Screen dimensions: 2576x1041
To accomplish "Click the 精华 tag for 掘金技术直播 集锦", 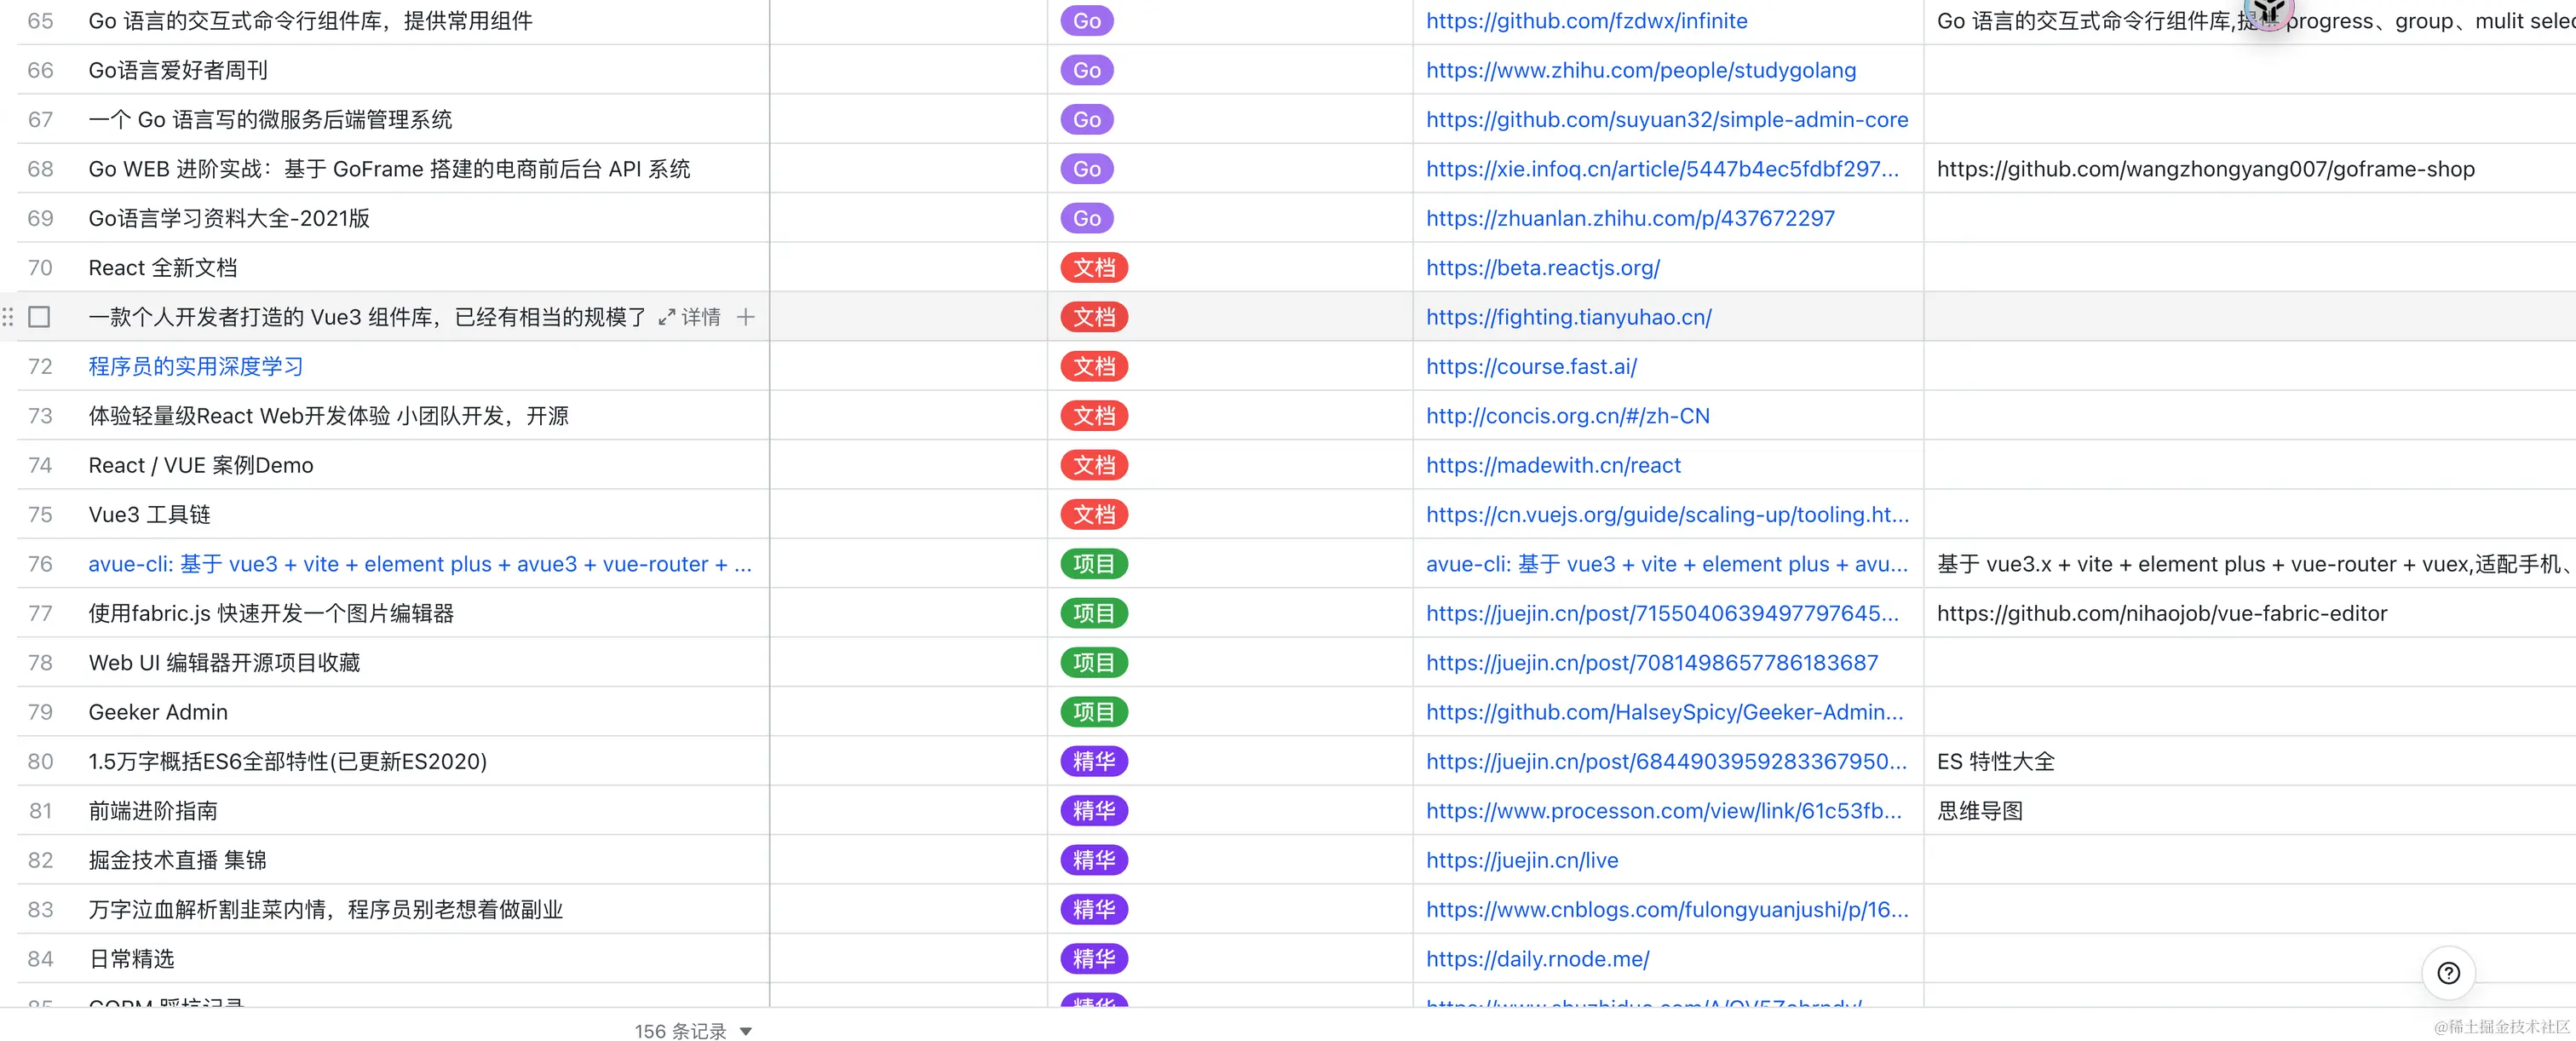I will [x=1094, y=860].
